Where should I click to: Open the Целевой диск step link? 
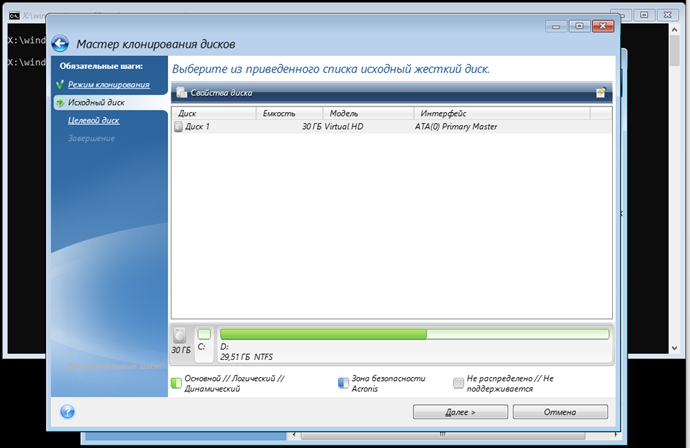click(93, 120)
